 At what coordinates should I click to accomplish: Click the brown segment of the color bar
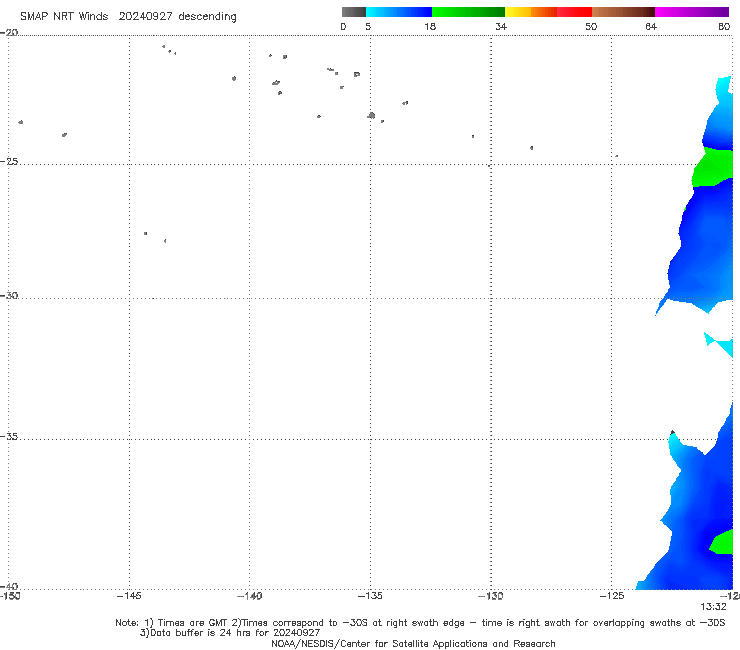pyautogui.click(x=623, y=12)
